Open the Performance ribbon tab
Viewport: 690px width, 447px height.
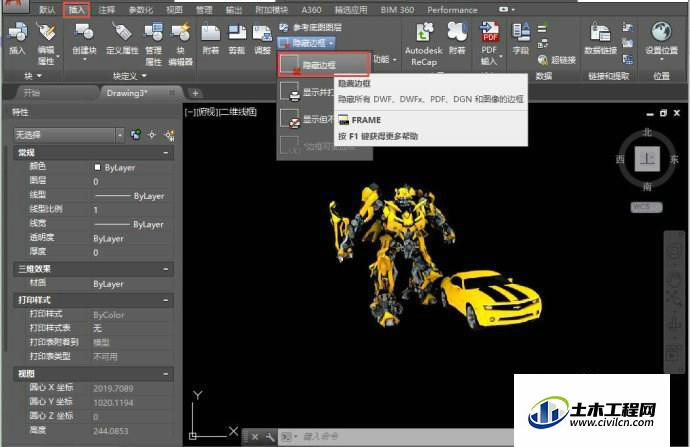point(452,10)
